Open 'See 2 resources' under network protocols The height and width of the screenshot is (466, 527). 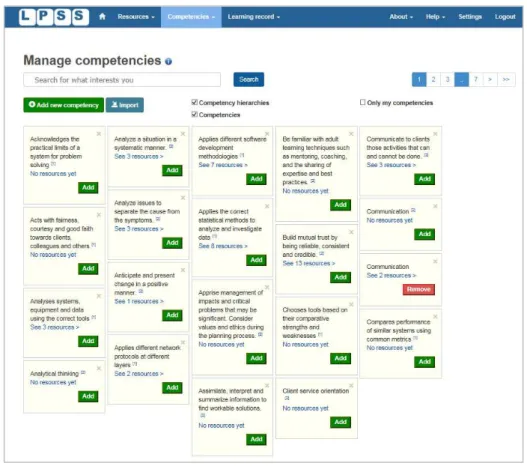139,374
